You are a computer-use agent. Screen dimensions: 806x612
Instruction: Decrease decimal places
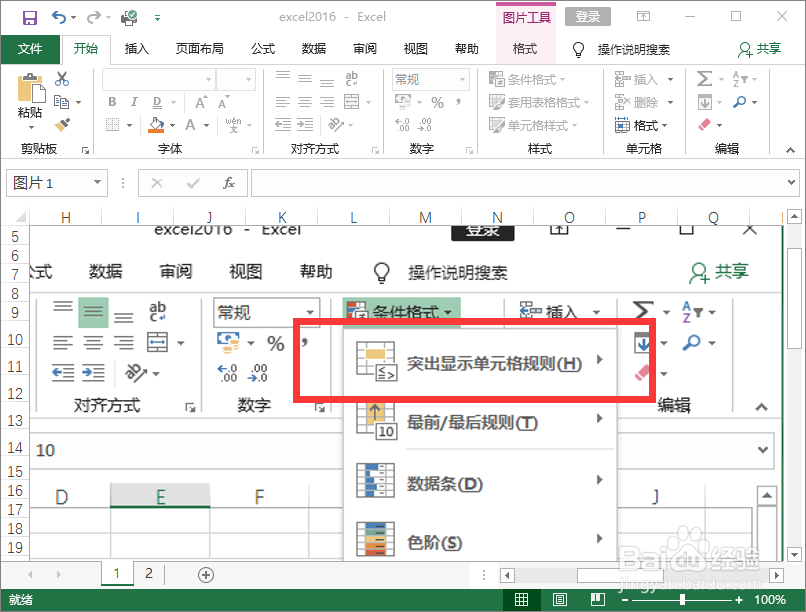click(x=425, y=125)
